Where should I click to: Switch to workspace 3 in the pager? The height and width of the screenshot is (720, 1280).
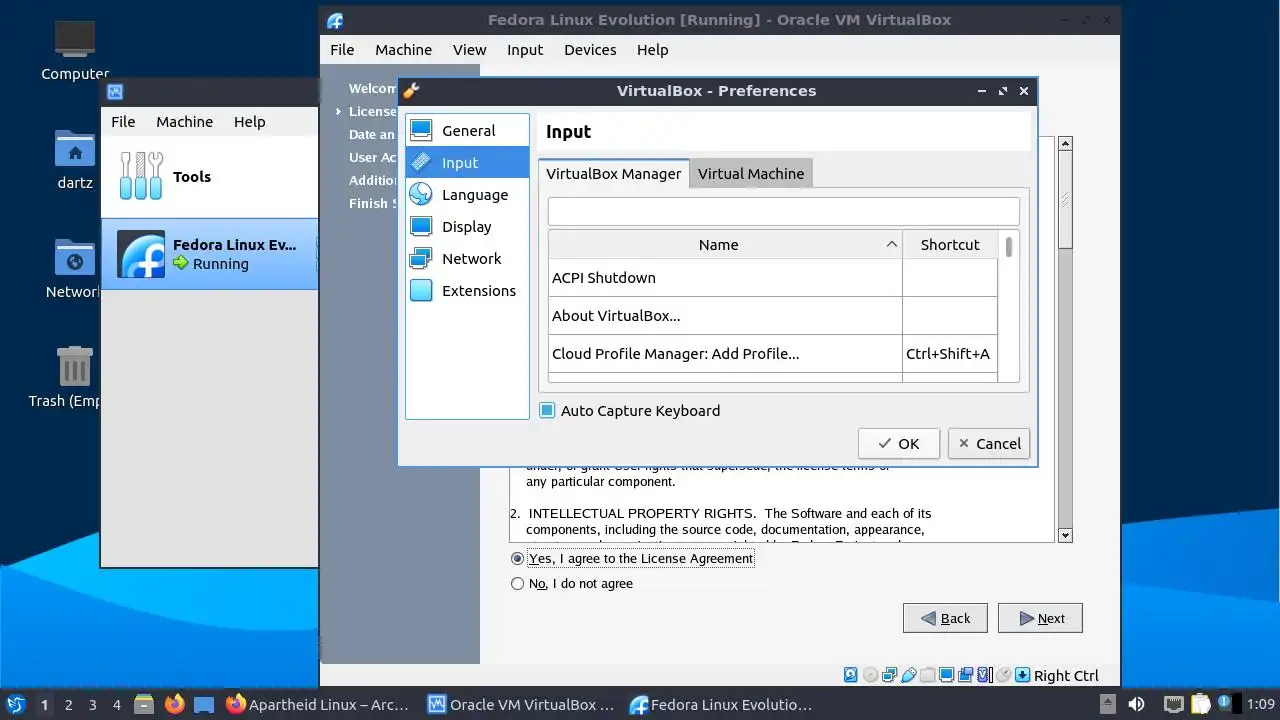pyautogui.click(x=92, y=704)
